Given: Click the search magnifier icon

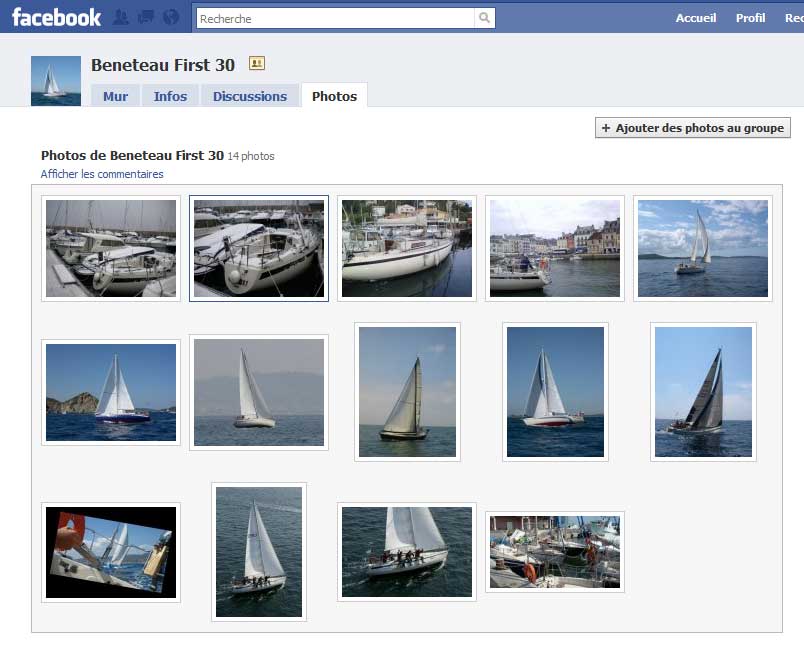Looking at the screenshot, I should pos(485,18).
